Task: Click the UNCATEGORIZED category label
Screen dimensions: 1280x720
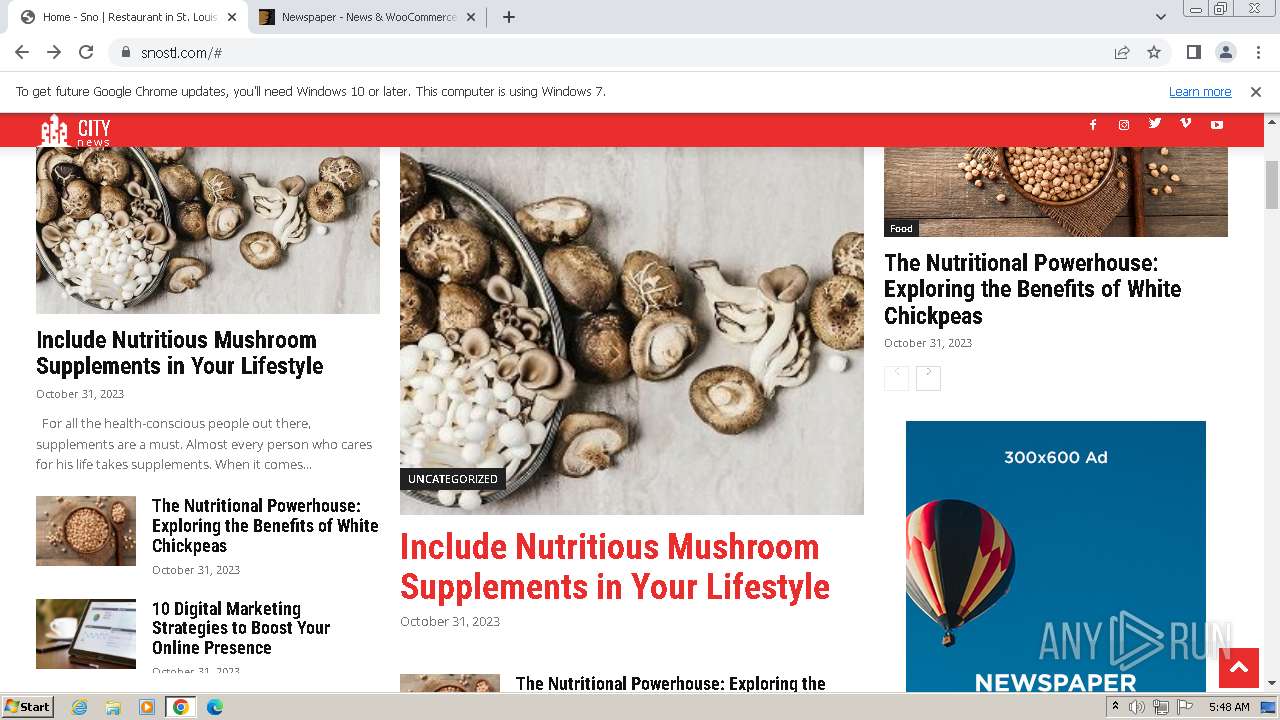Action: tap(453, 479)
